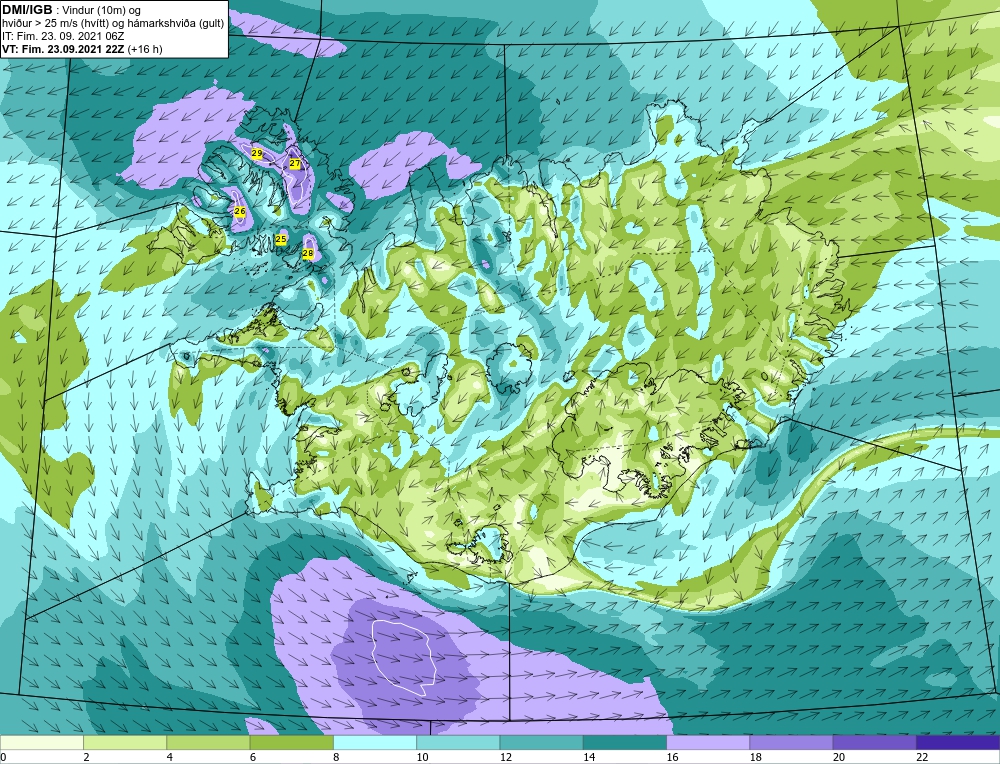Click the yellow gust label 27
1000x764 pixels.
pos(295,163)
